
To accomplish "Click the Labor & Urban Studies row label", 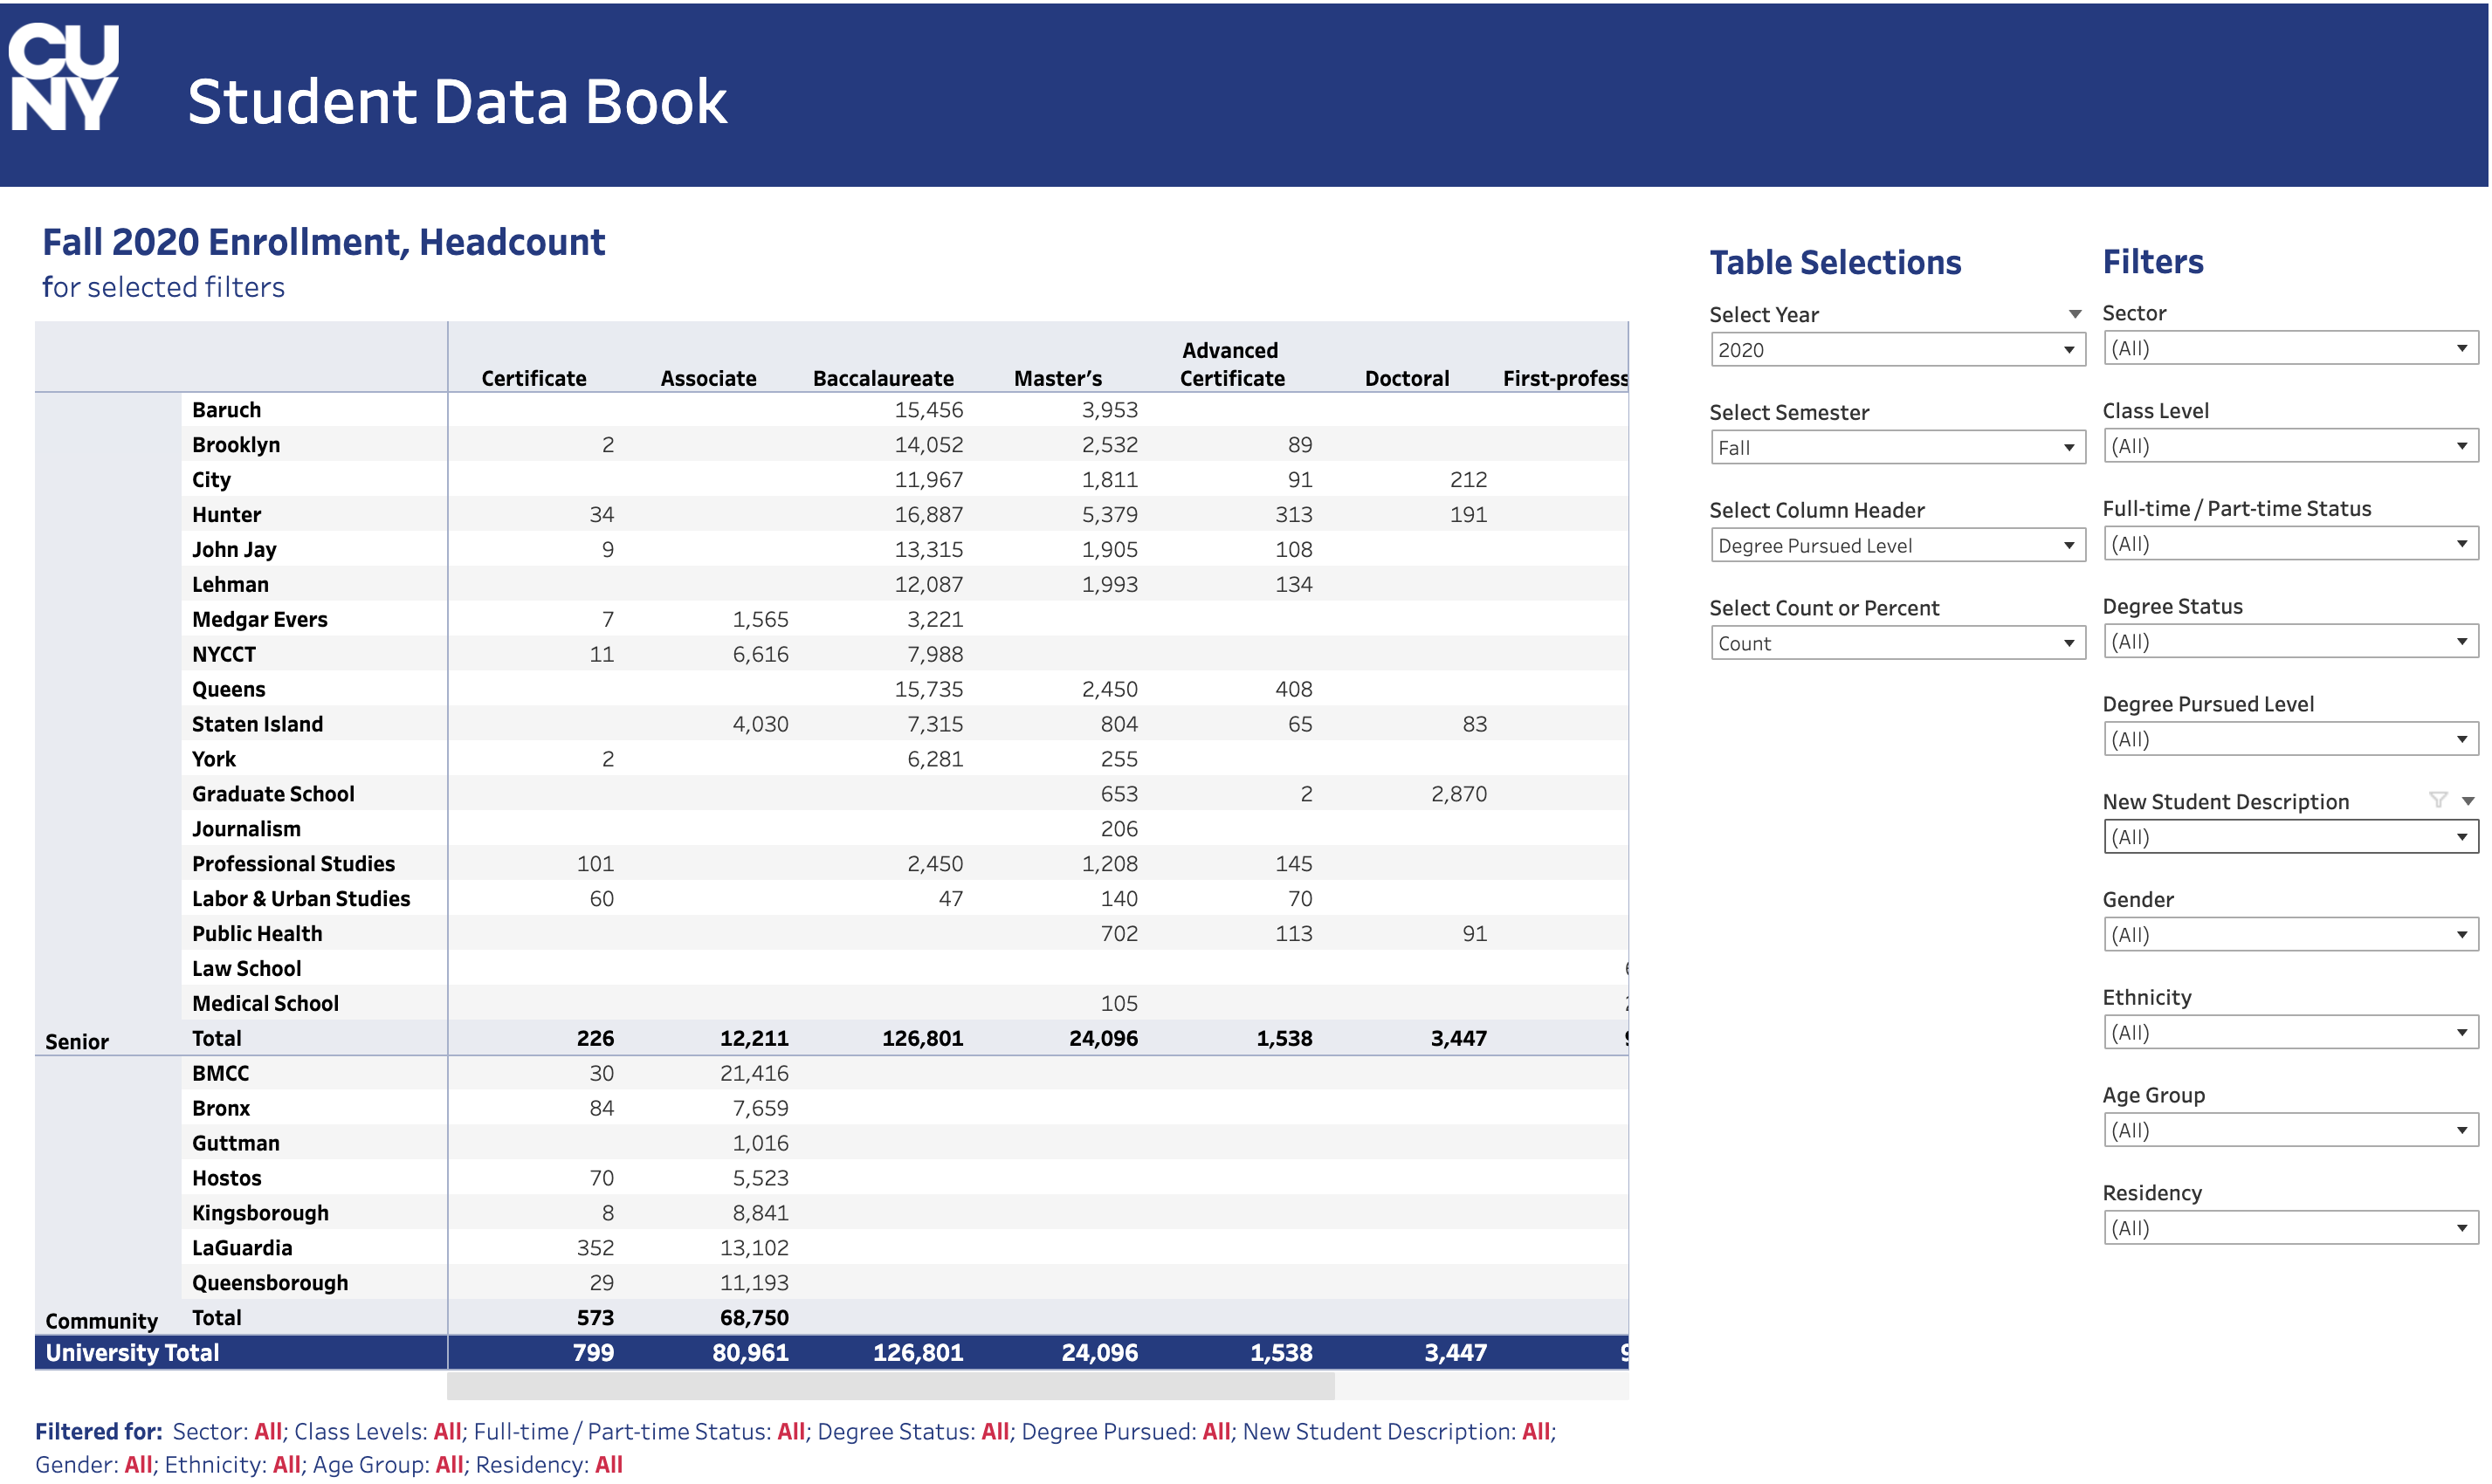I will click(301, 899).
